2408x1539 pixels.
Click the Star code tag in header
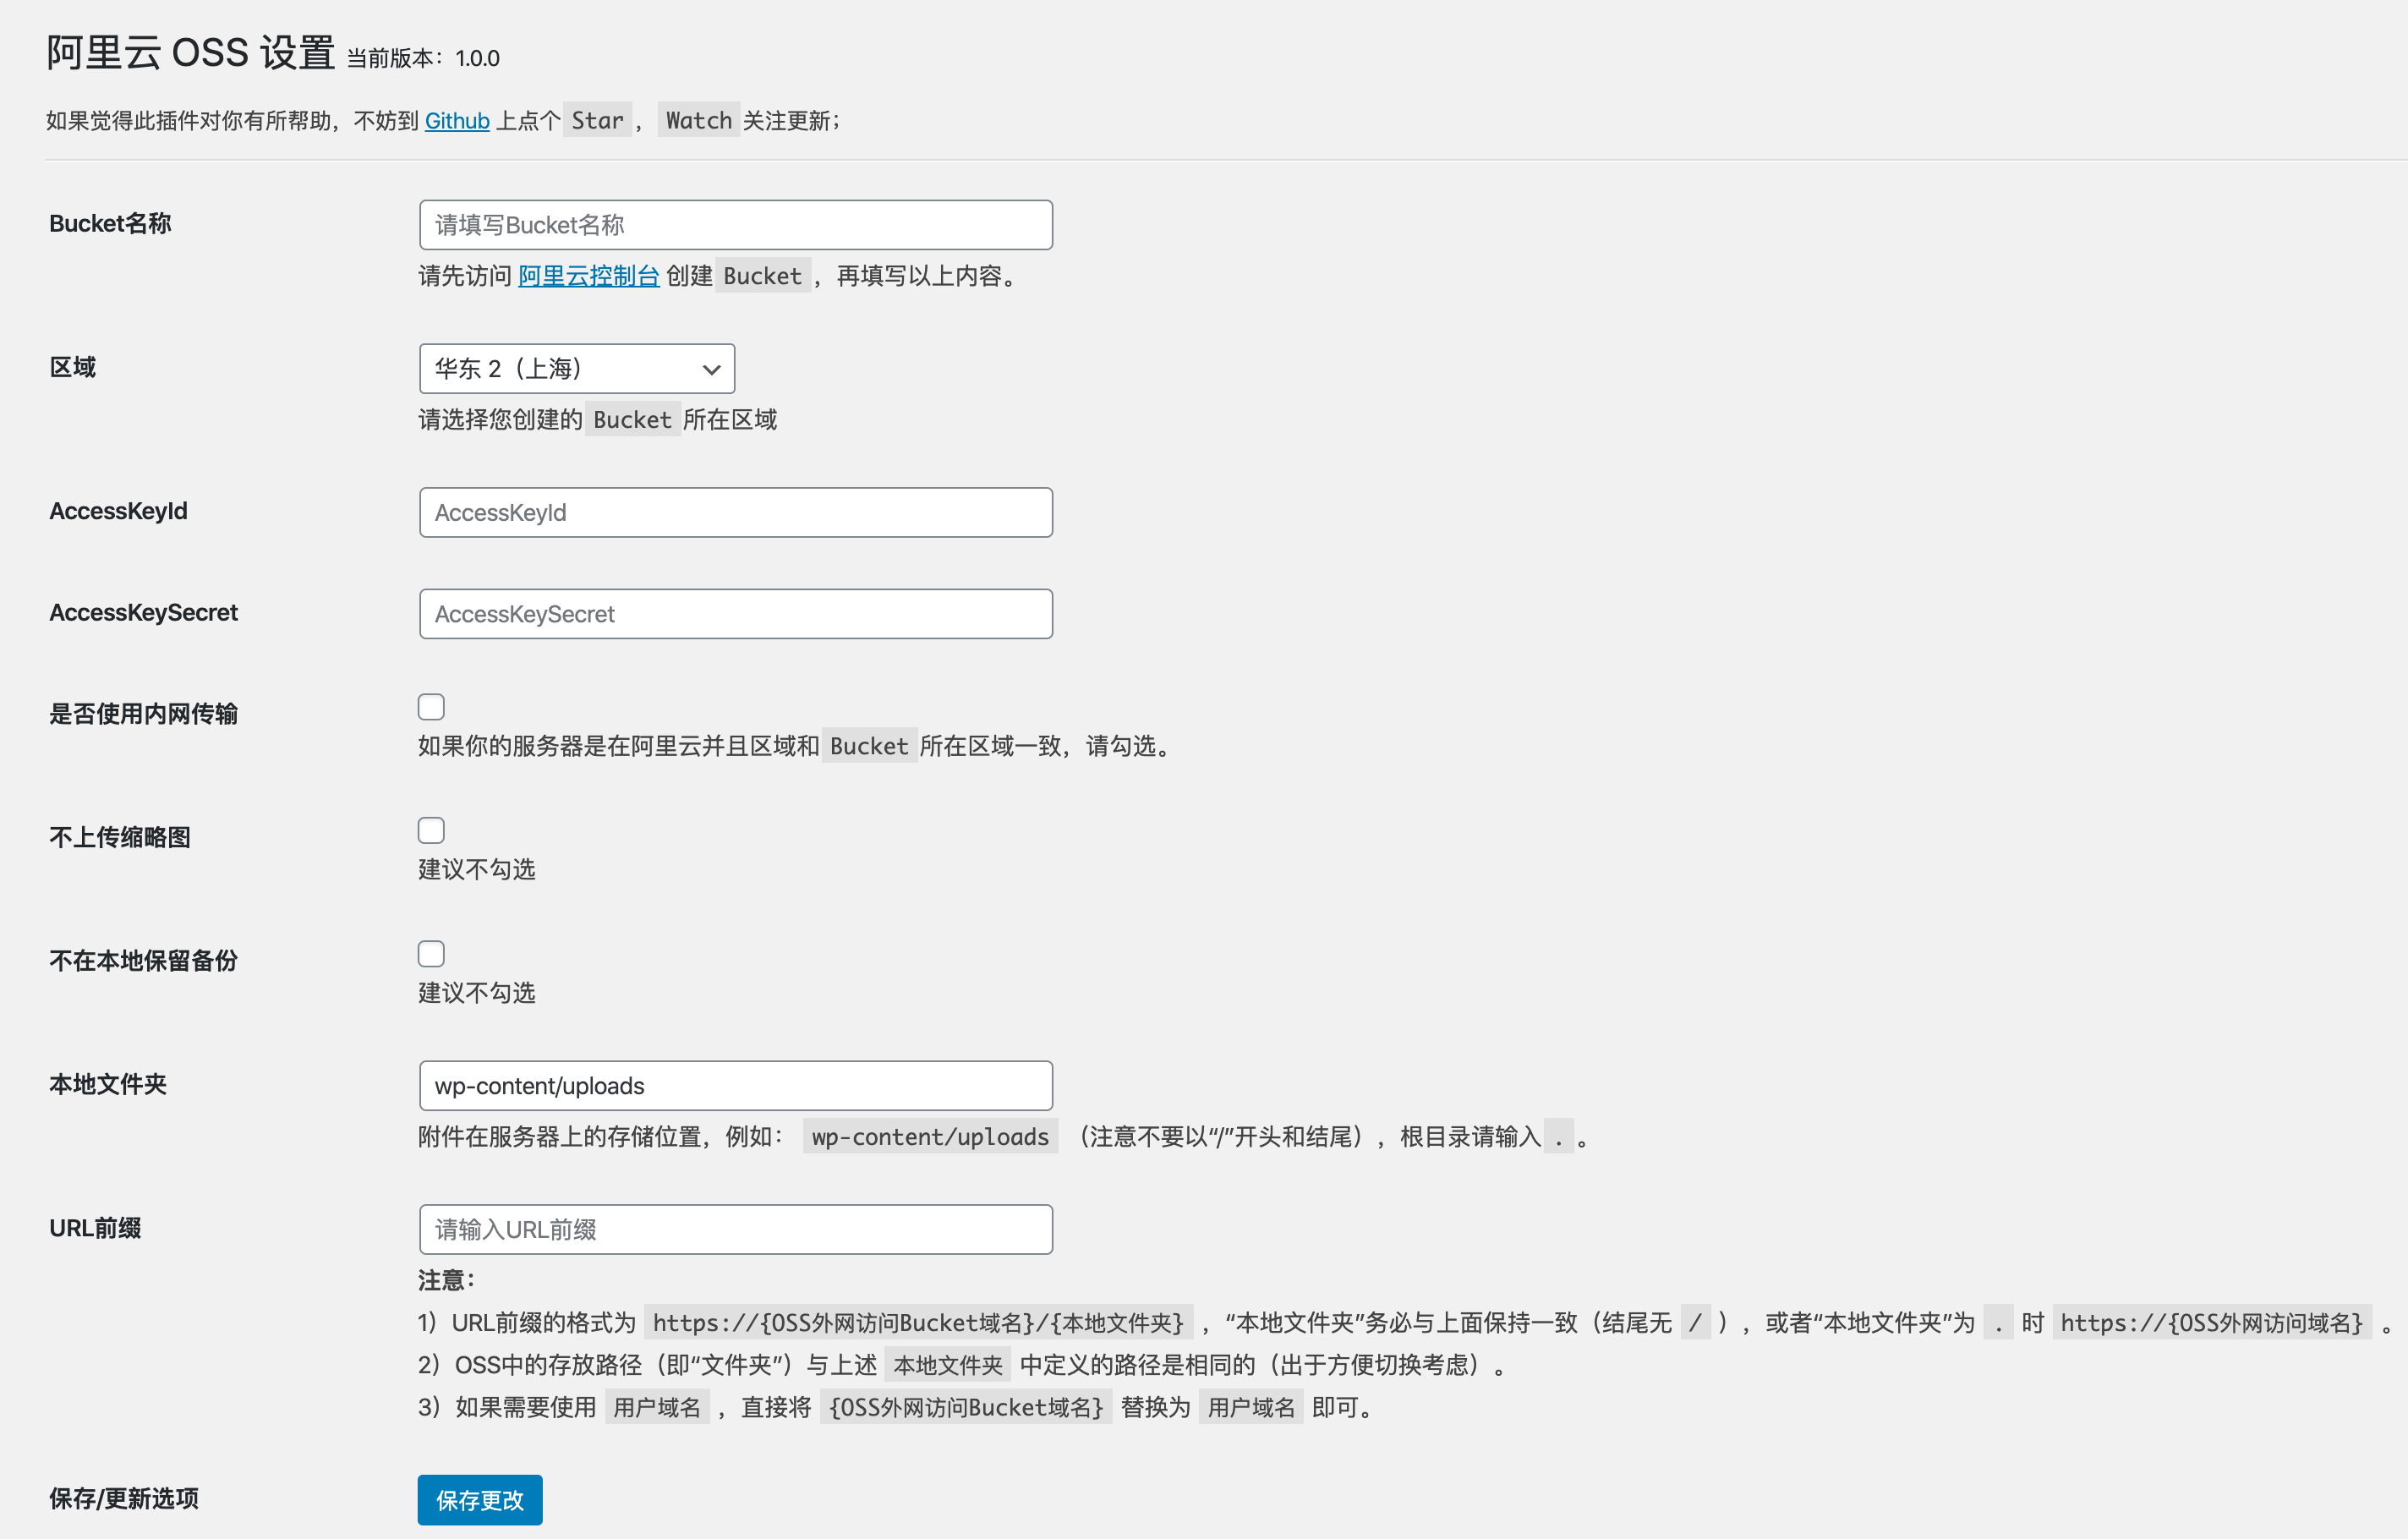(x=597, y=121)
